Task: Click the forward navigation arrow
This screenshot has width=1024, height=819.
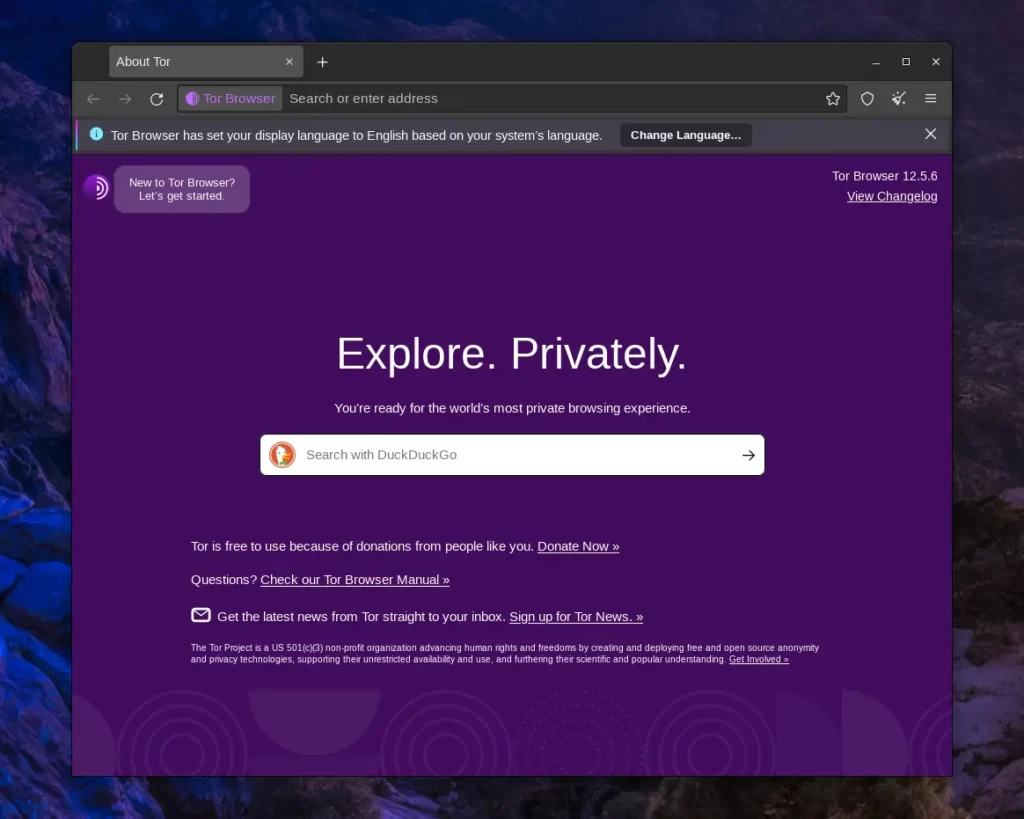Action: tap(125, 99)
